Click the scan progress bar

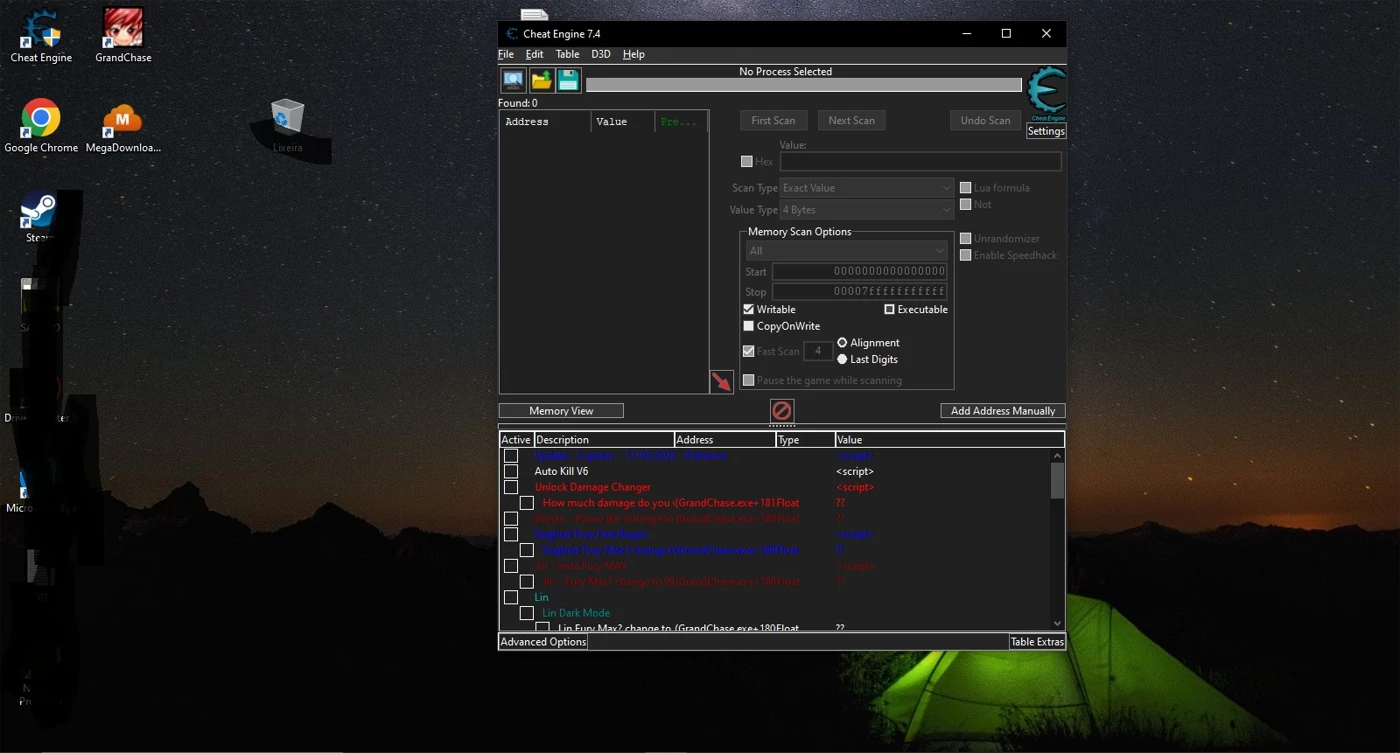point(804,85)
